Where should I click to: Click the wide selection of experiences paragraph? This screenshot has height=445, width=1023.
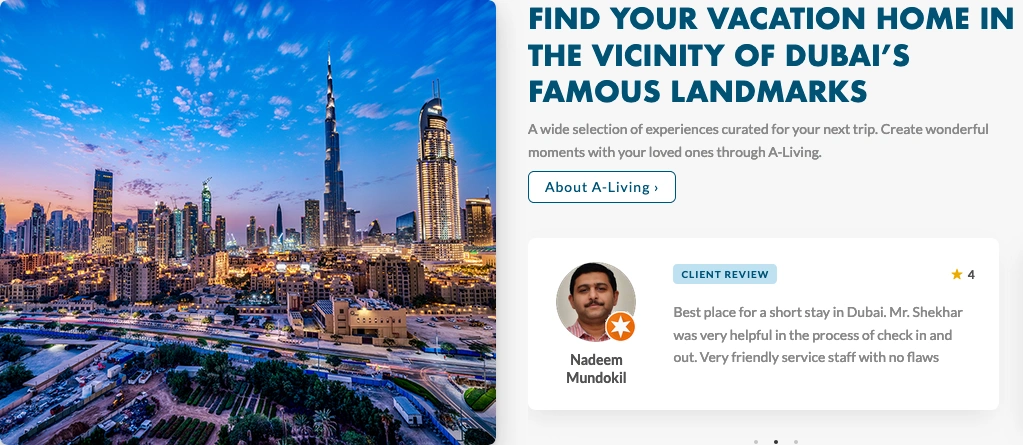pos(758,141)
